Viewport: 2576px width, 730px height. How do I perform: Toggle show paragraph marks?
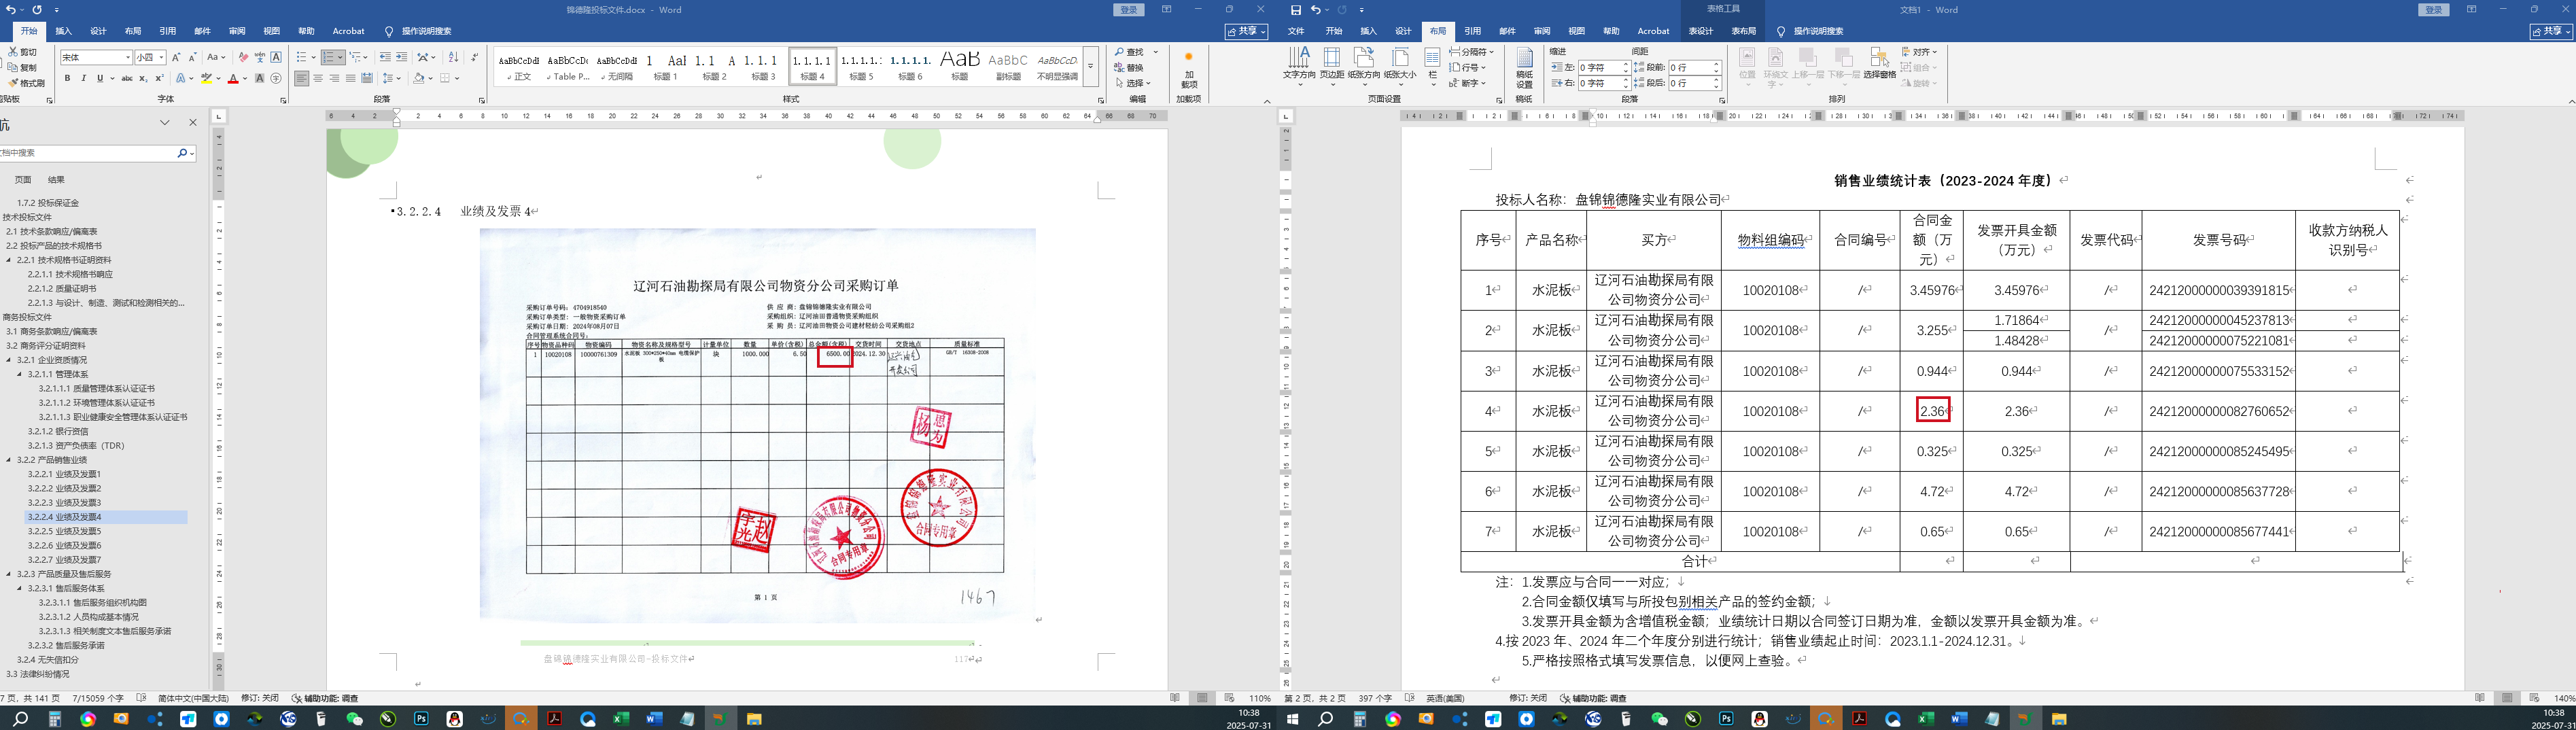point(474,58)
